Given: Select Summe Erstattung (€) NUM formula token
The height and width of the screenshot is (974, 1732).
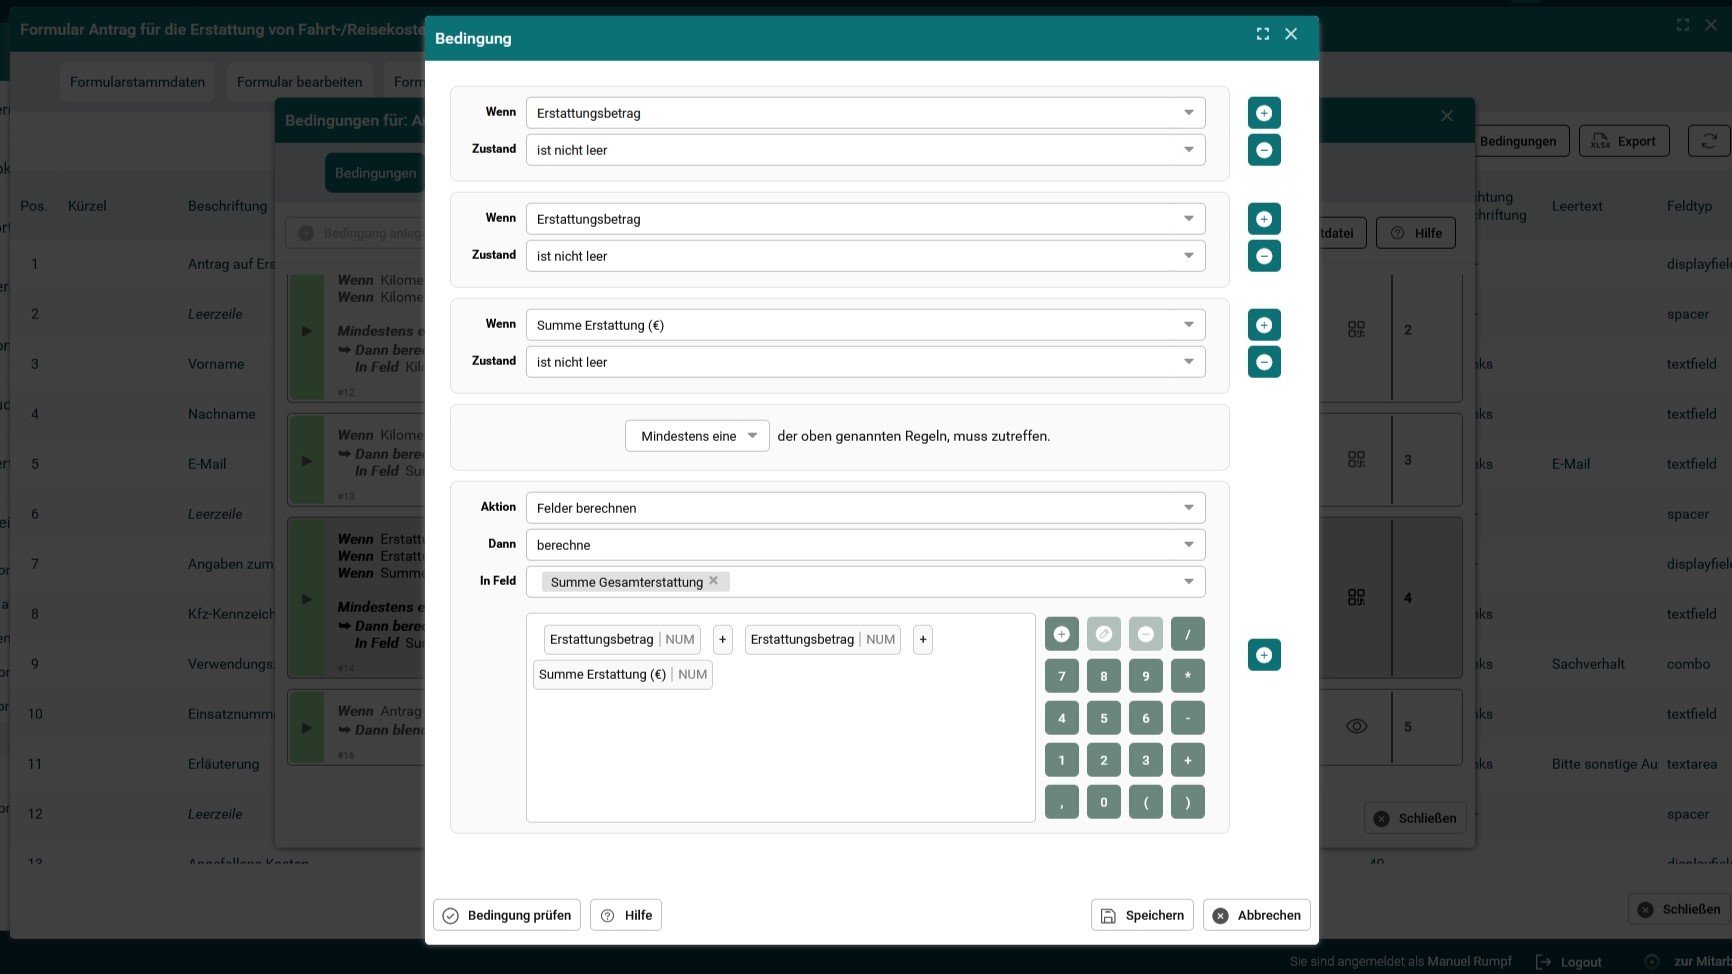Looking at the screenshot, I should click(x=623, y=674).
